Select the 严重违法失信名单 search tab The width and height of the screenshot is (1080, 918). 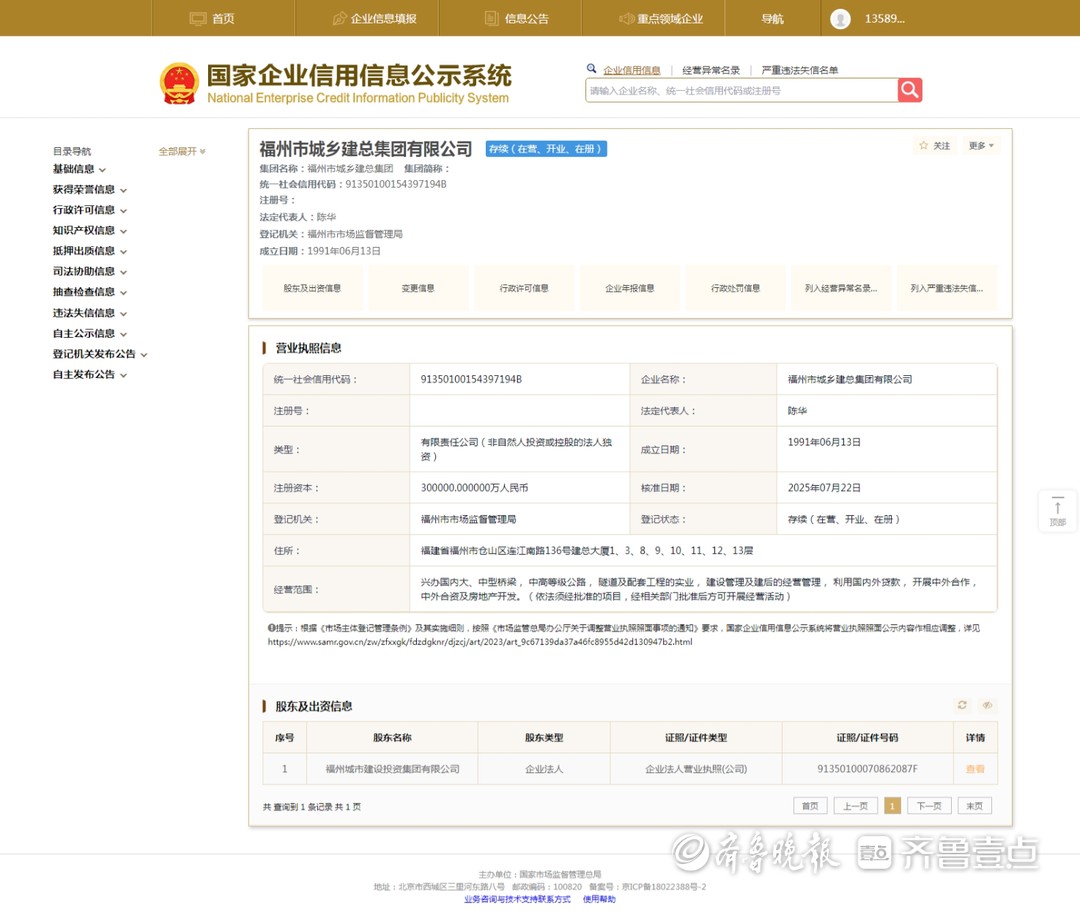click(x=800, y=70)
